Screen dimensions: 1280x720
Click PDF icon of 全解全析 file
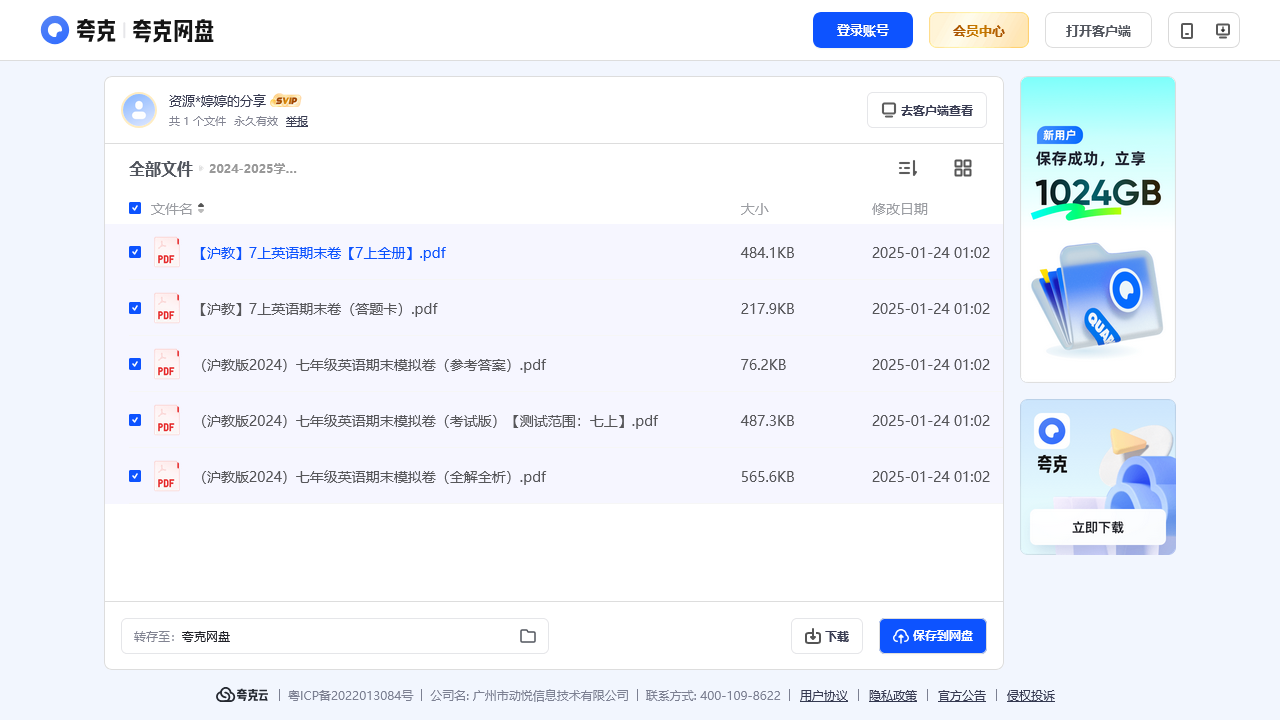[167, 476]
